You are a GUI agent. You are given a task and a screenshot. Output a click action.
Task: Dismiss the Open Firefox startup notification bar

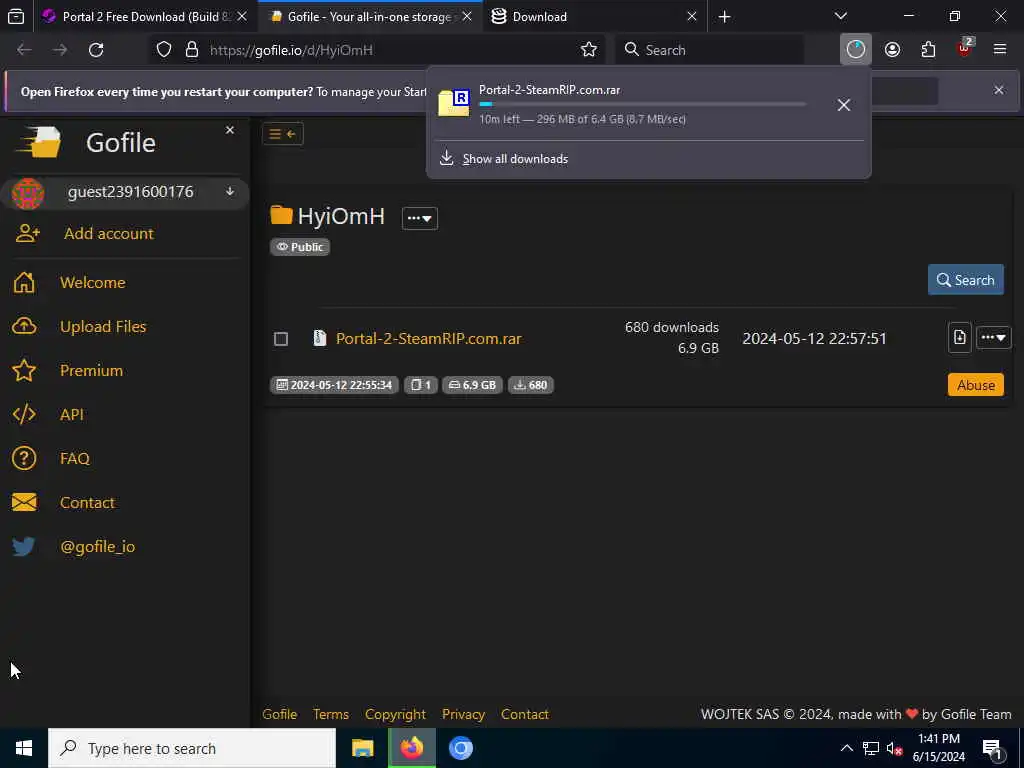pyautogui.click(x=999, y=90)
